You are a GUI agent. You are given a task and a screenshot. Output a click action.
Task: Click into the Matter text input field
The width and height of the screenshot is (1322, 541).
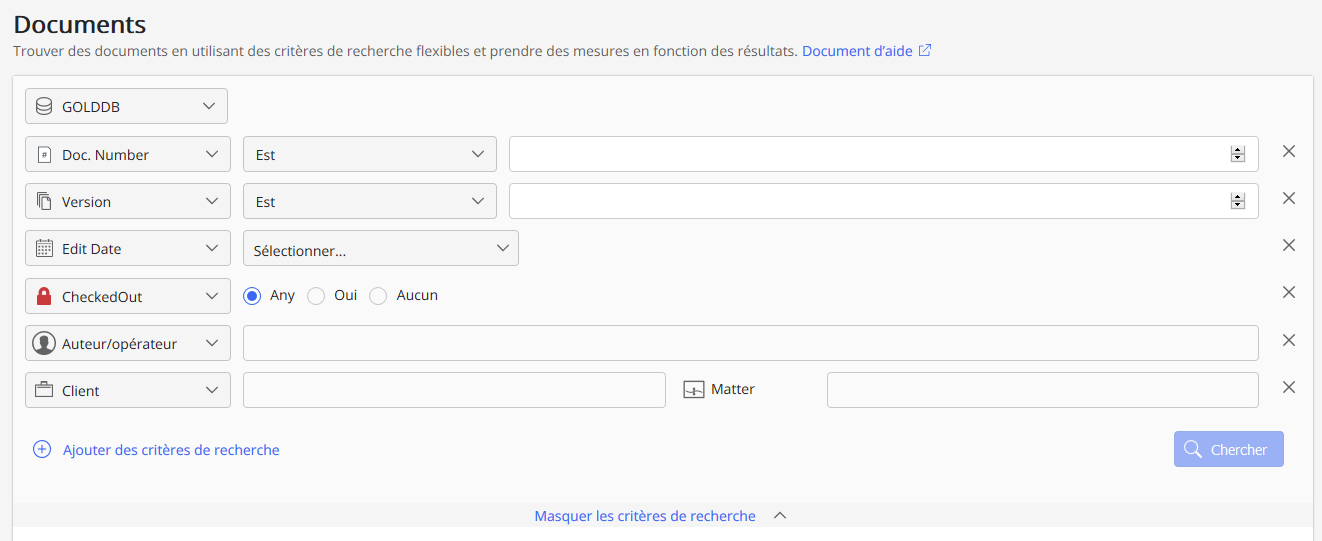(x=1042, y=390)
